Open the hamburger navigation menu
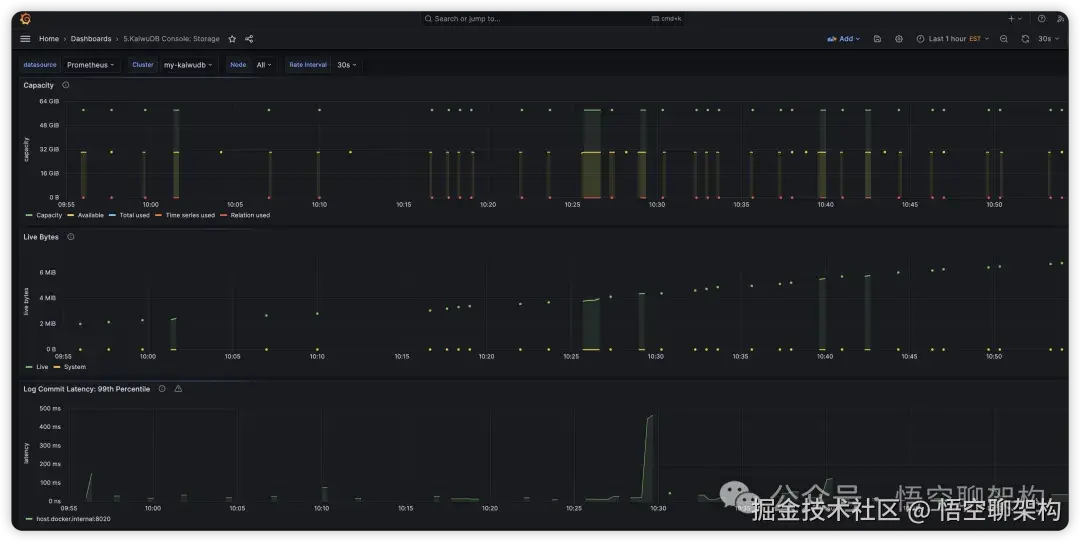 (x=25, y=39)
